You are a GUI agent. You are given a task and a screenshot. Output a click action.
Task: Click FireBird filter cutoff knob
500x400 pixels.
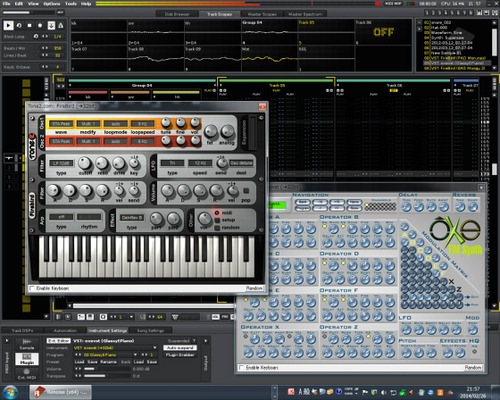click(x=85, y=163)
